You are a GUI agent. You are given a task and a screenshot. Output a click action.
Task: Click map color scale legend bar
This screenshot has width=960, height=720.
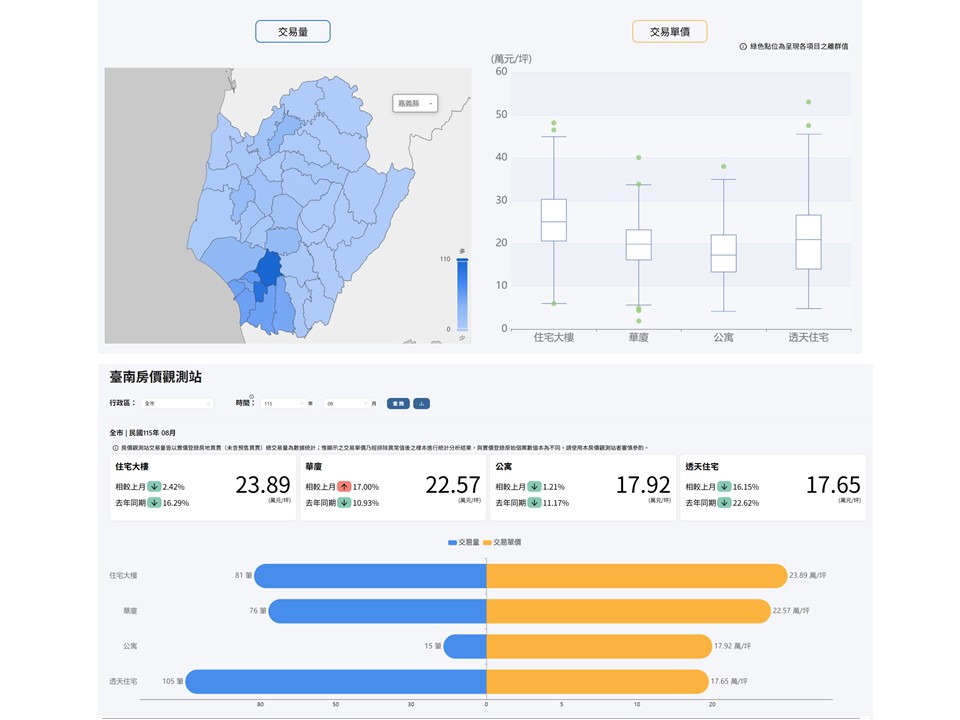(x=462, y=294)
